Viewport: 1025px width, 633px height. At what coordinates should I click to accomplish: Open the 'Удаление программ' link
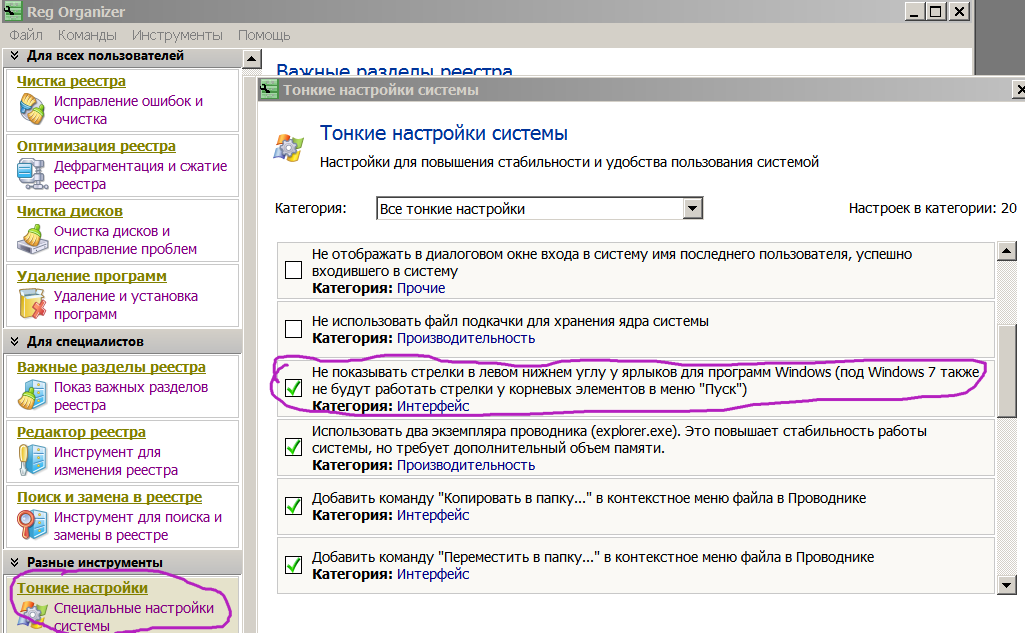coord(92,276)
